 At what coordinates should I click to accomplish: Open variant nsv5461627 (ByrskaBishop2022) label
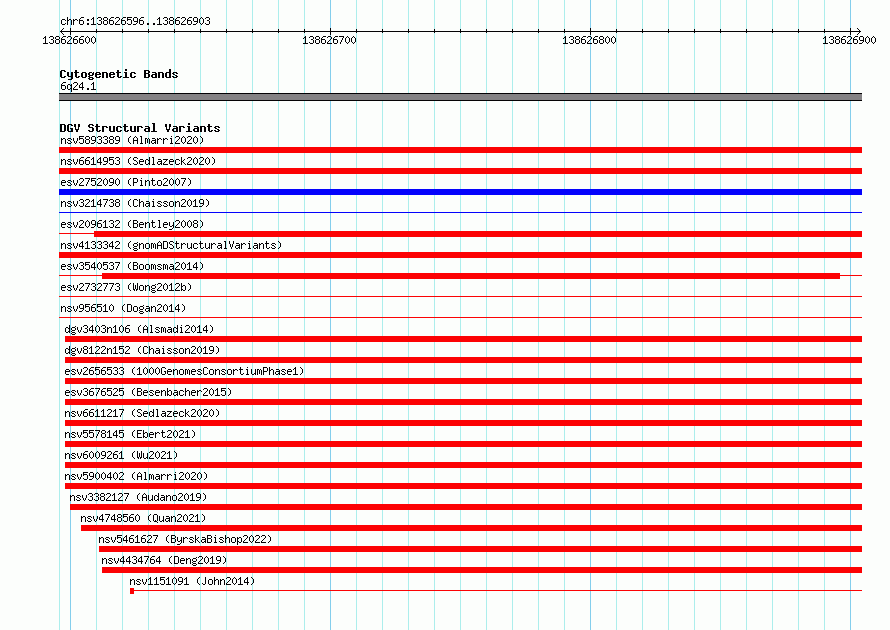click(x=185, y=539)
